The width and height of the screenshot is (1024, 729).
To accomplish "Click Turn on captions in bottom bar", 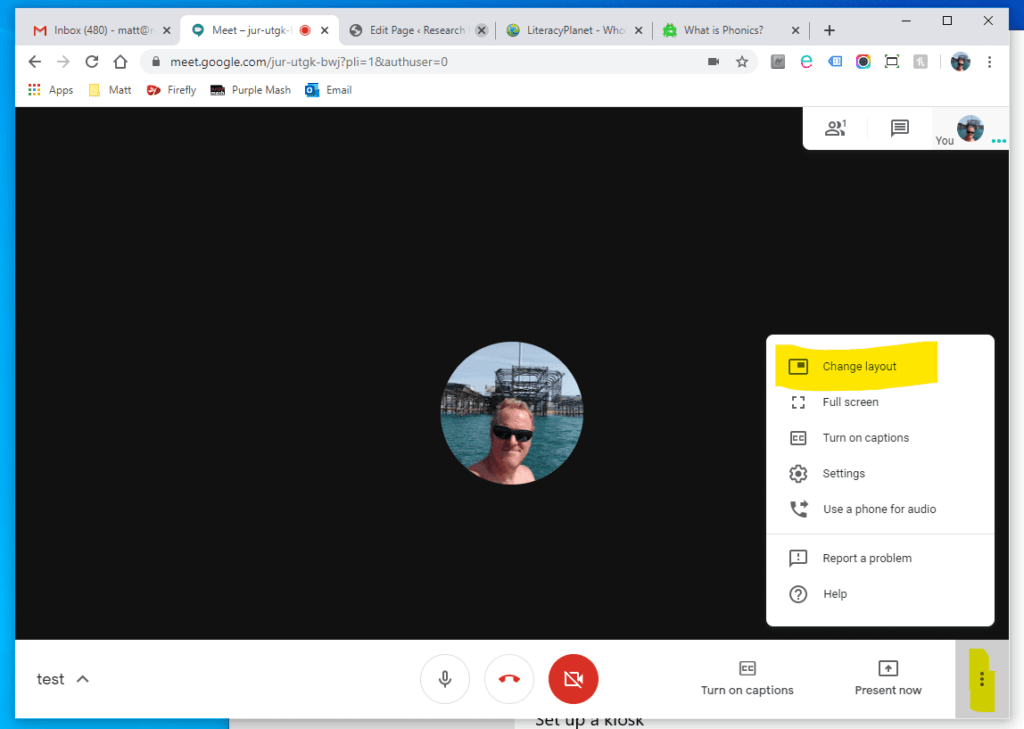I will (747, 679).
